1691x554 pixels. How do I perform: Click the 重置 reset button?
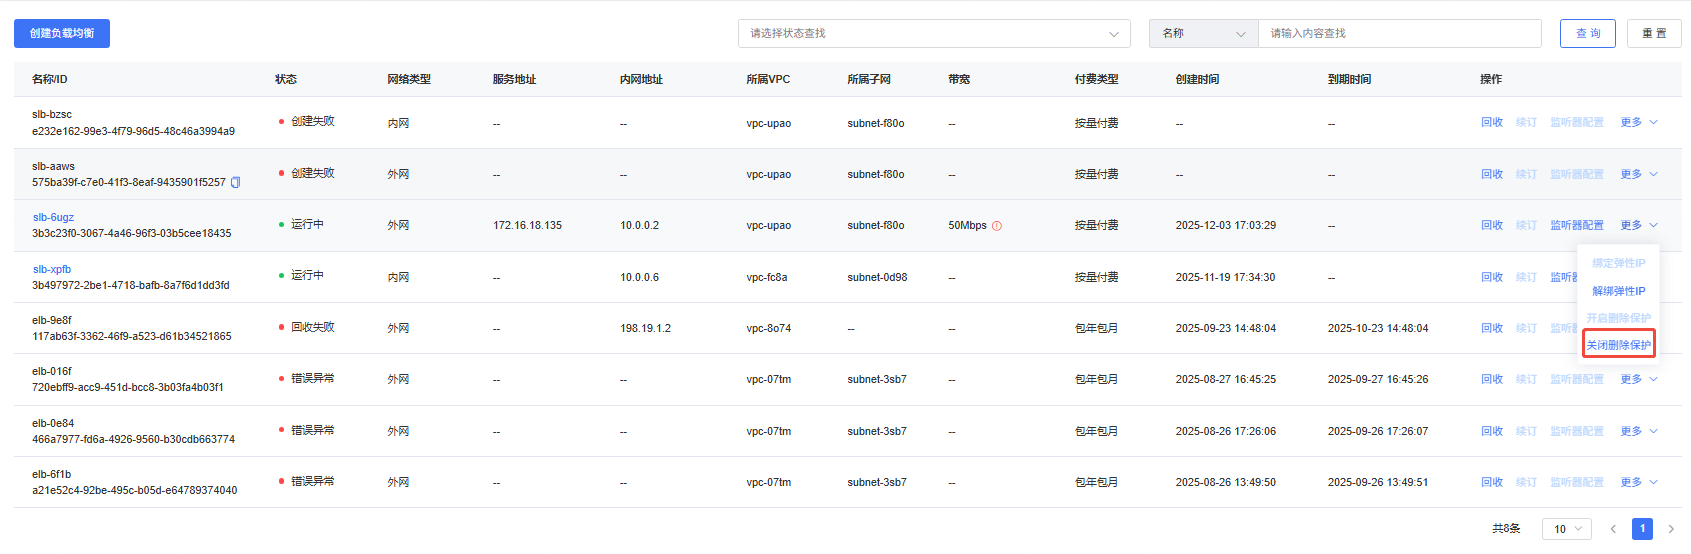(x=1654, y=34)
